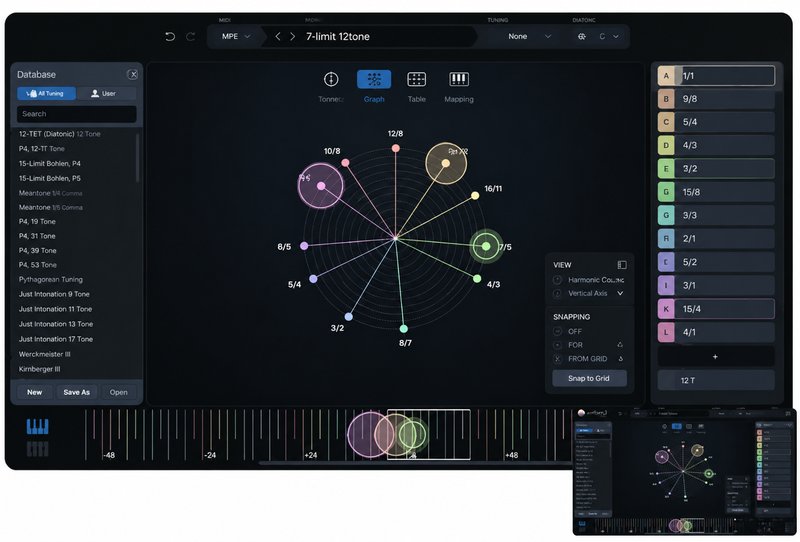Click the white selection box on the keyboard strip

coord(429,434)
